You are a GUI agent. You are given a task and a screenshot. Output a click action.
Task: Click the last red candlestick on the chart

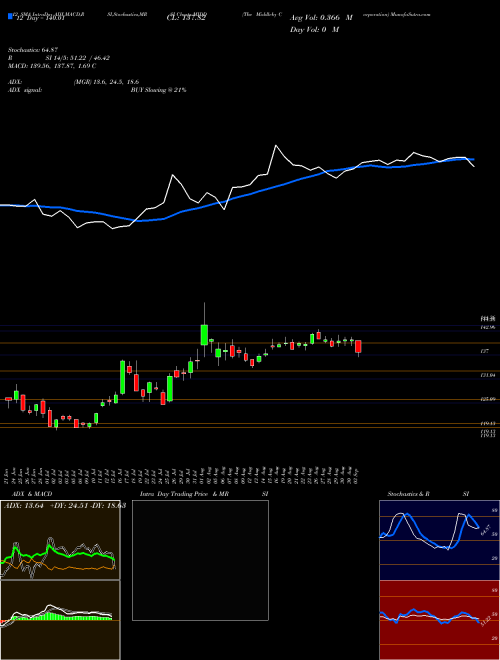(x=358, y=346)
